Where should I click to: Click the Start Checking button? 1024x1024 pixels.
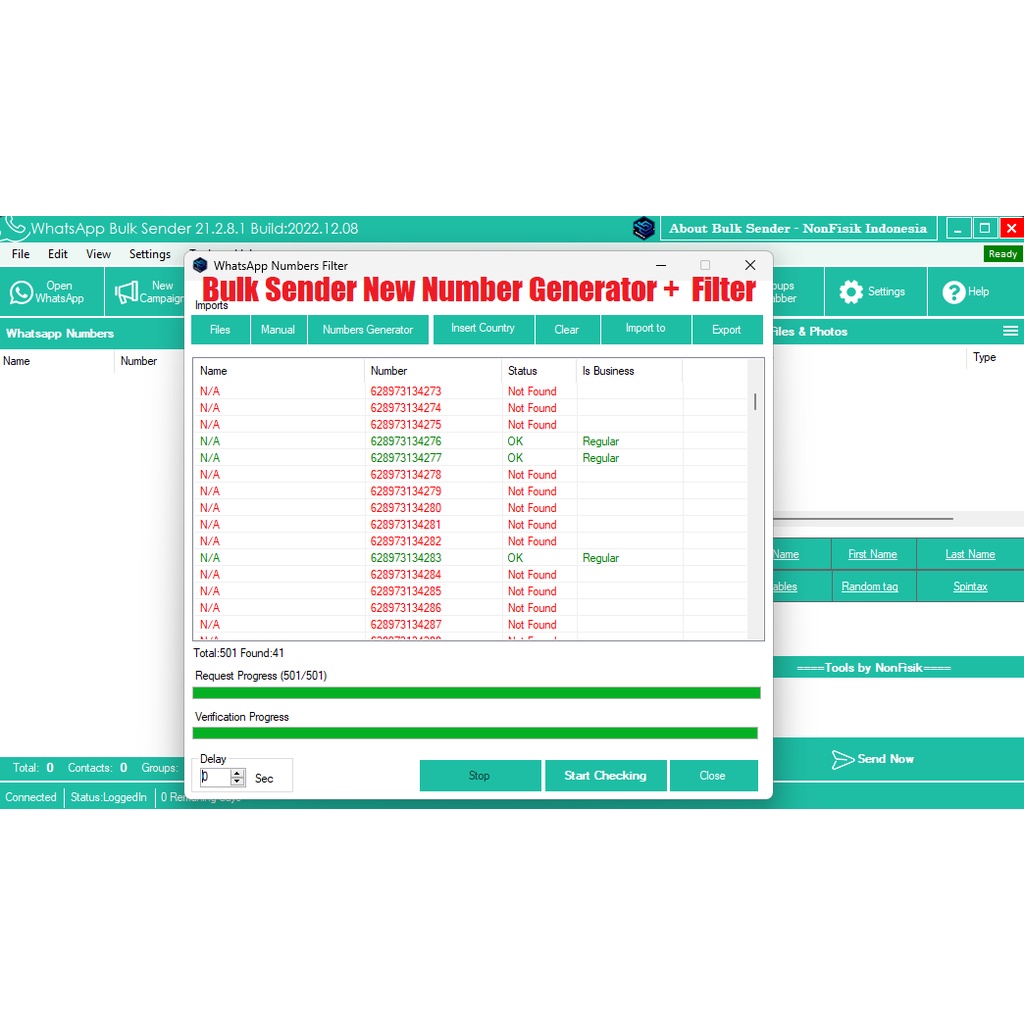(605, 775)
